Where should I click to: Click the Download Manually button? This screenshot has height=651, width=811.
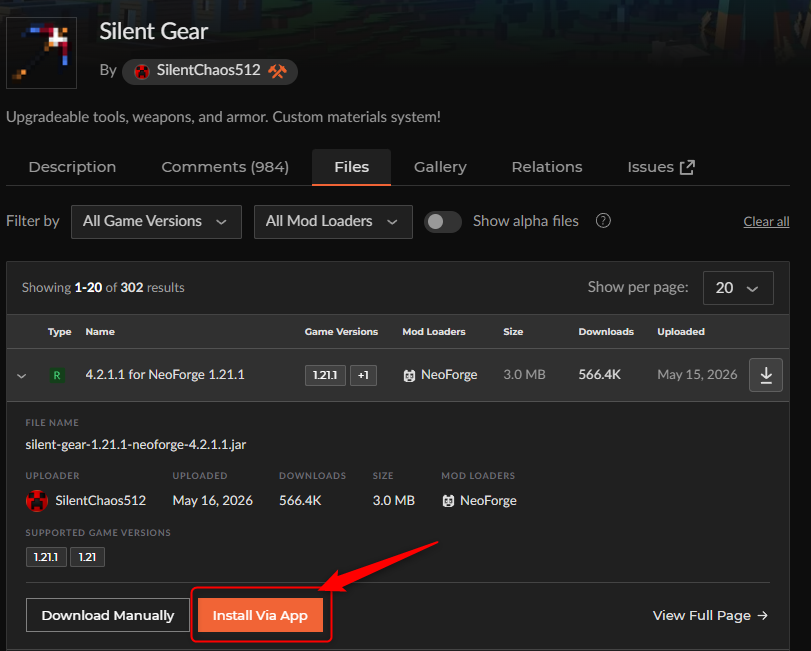tap(108, 615)
